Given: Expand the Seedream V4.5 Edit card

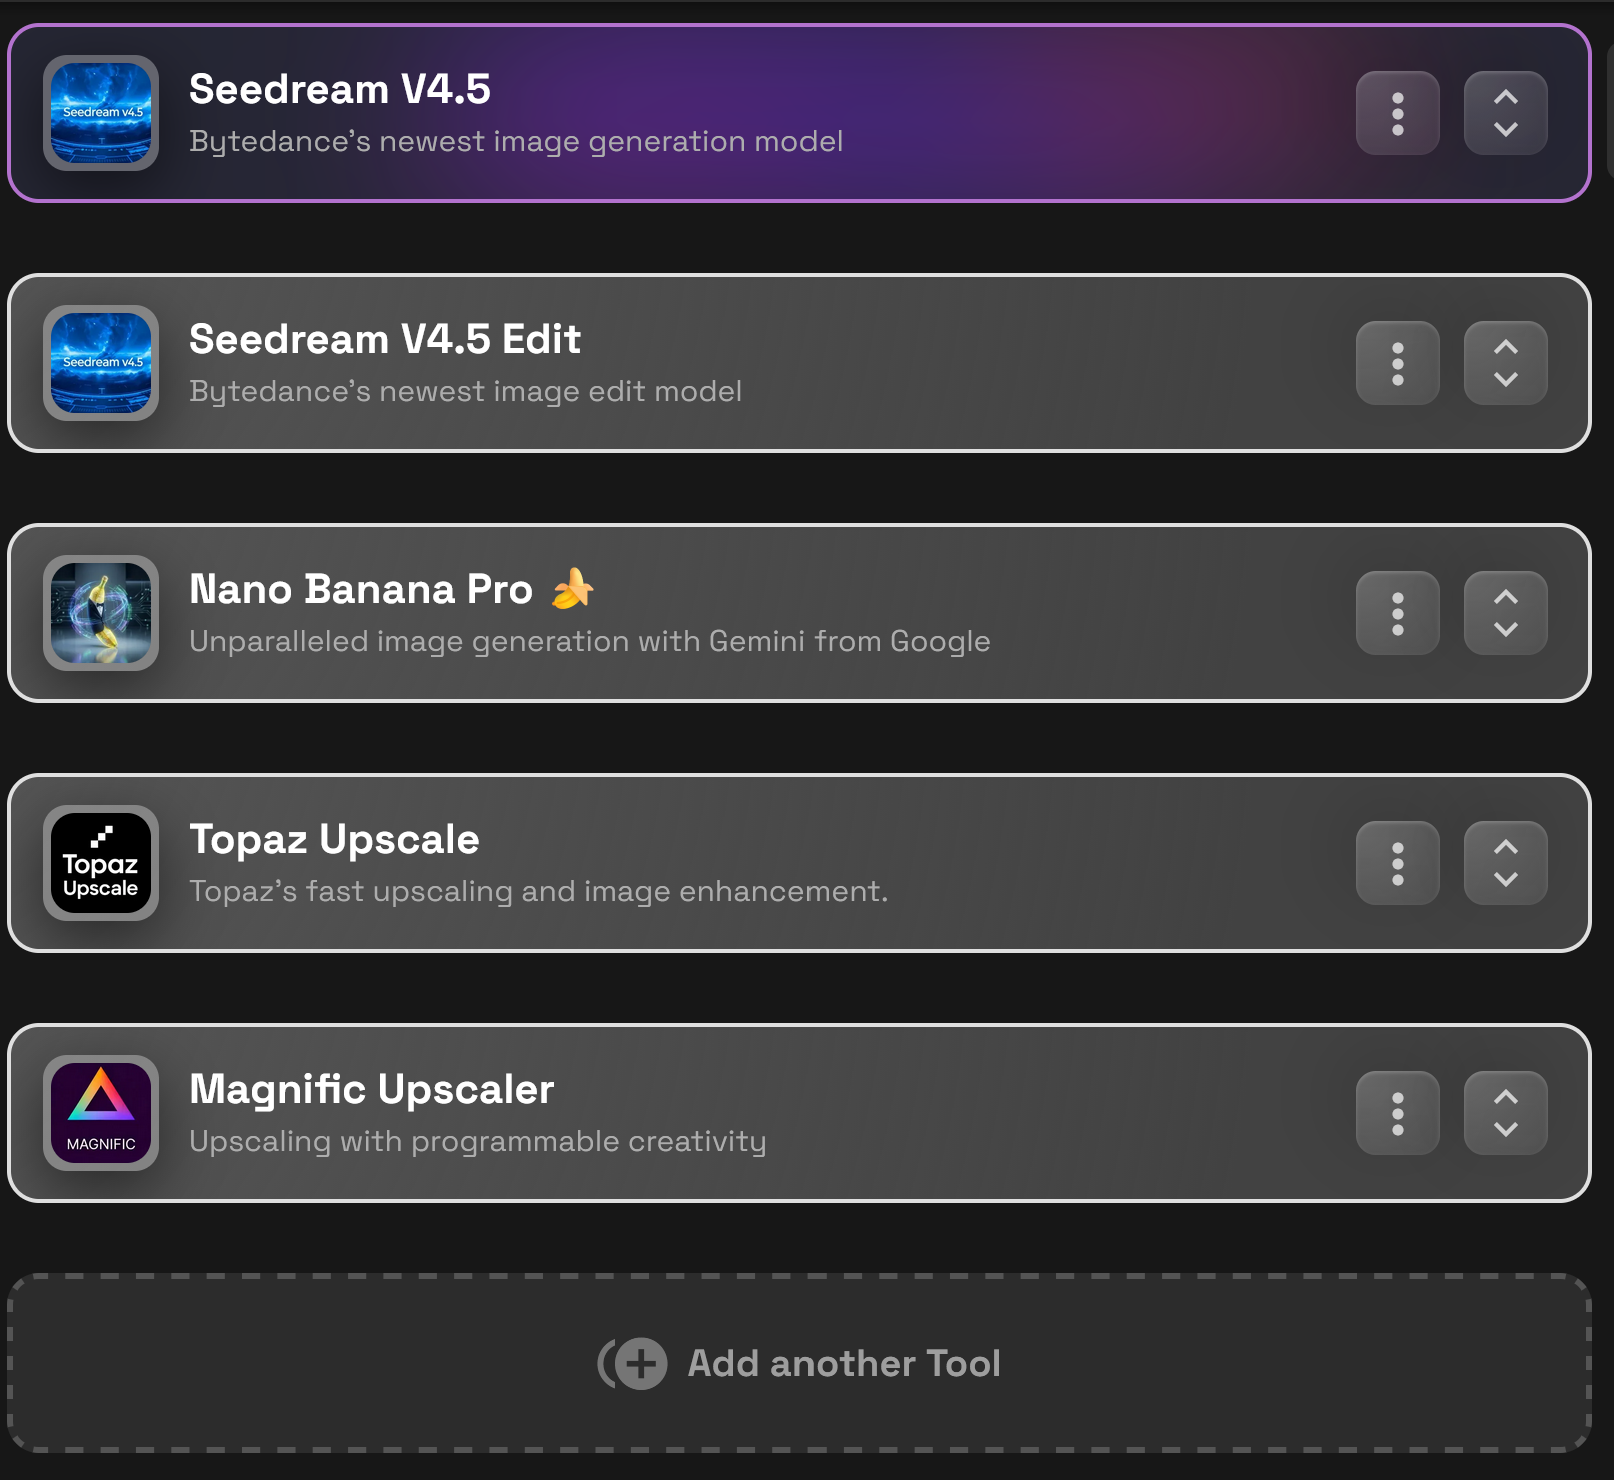Looking at the screenshot, I should click(x=1506, y=363).
